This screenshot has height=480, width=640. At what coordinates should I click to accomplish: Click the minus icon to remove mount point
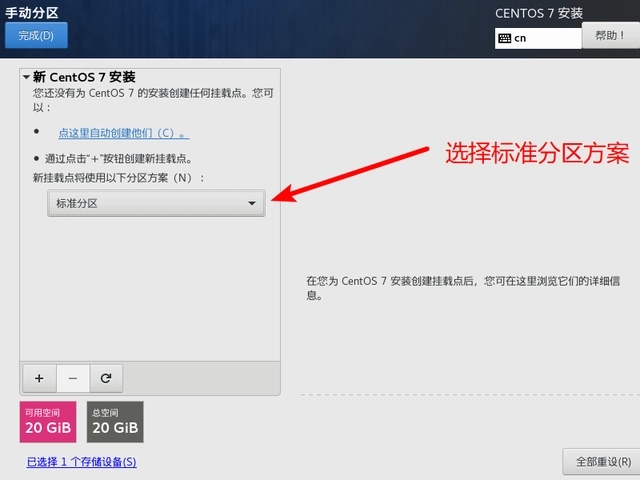(x=73, y=378)
